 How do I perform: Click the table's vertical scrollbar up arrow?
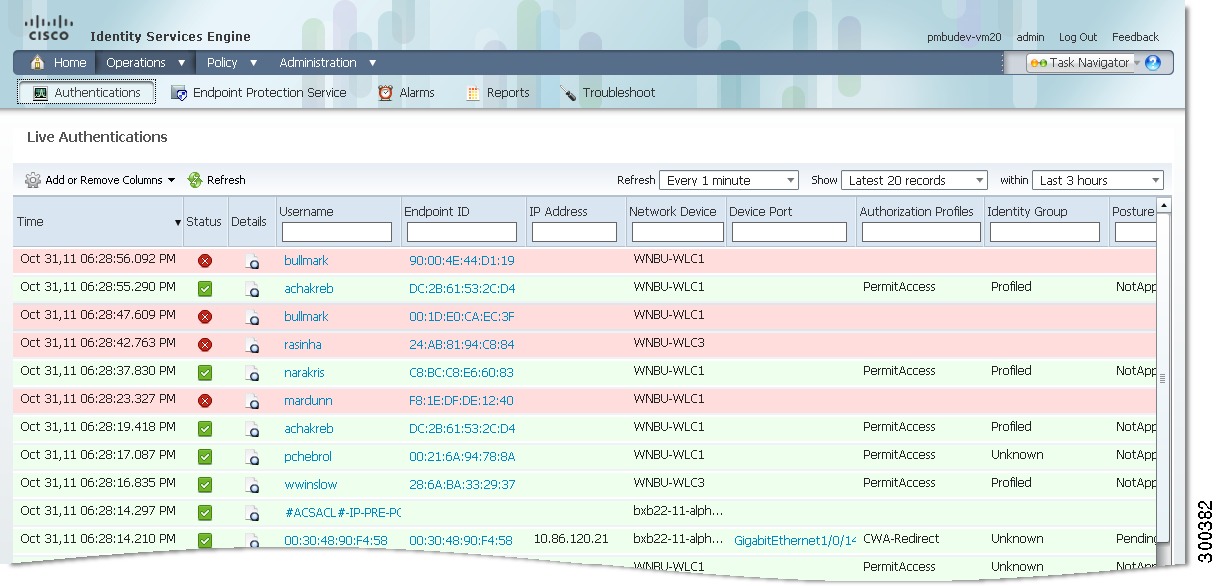click(x=1163, y=205)
